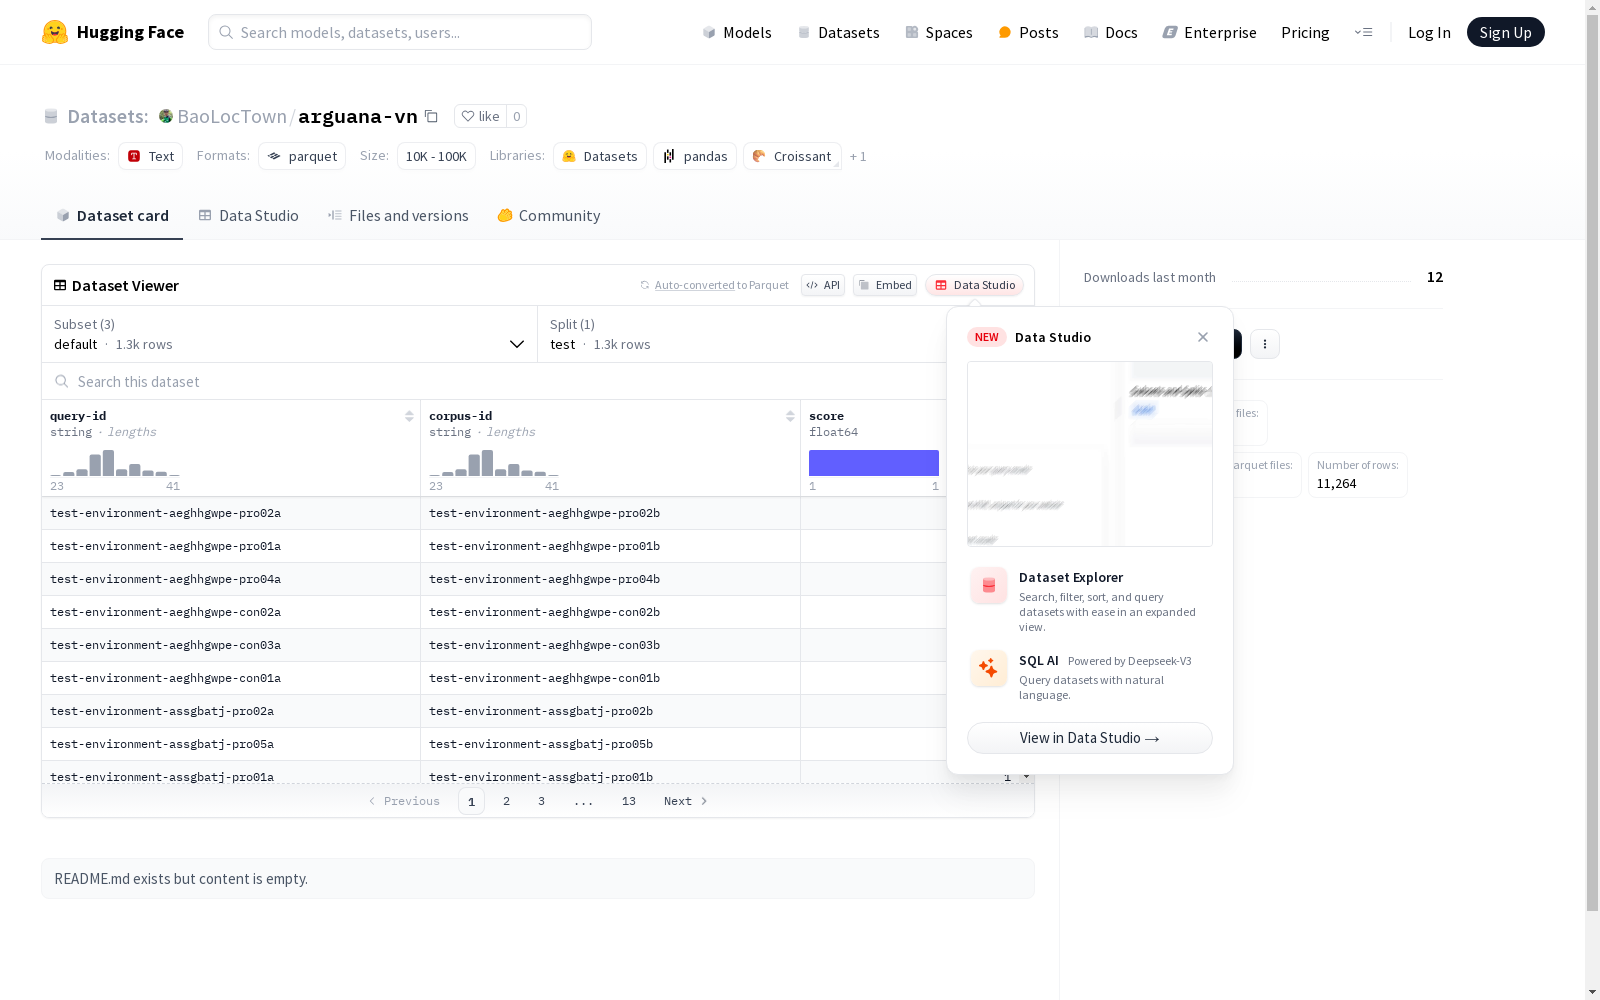Click Log In
This screenshot has height=1000, width=1600.
point(1429,32)
